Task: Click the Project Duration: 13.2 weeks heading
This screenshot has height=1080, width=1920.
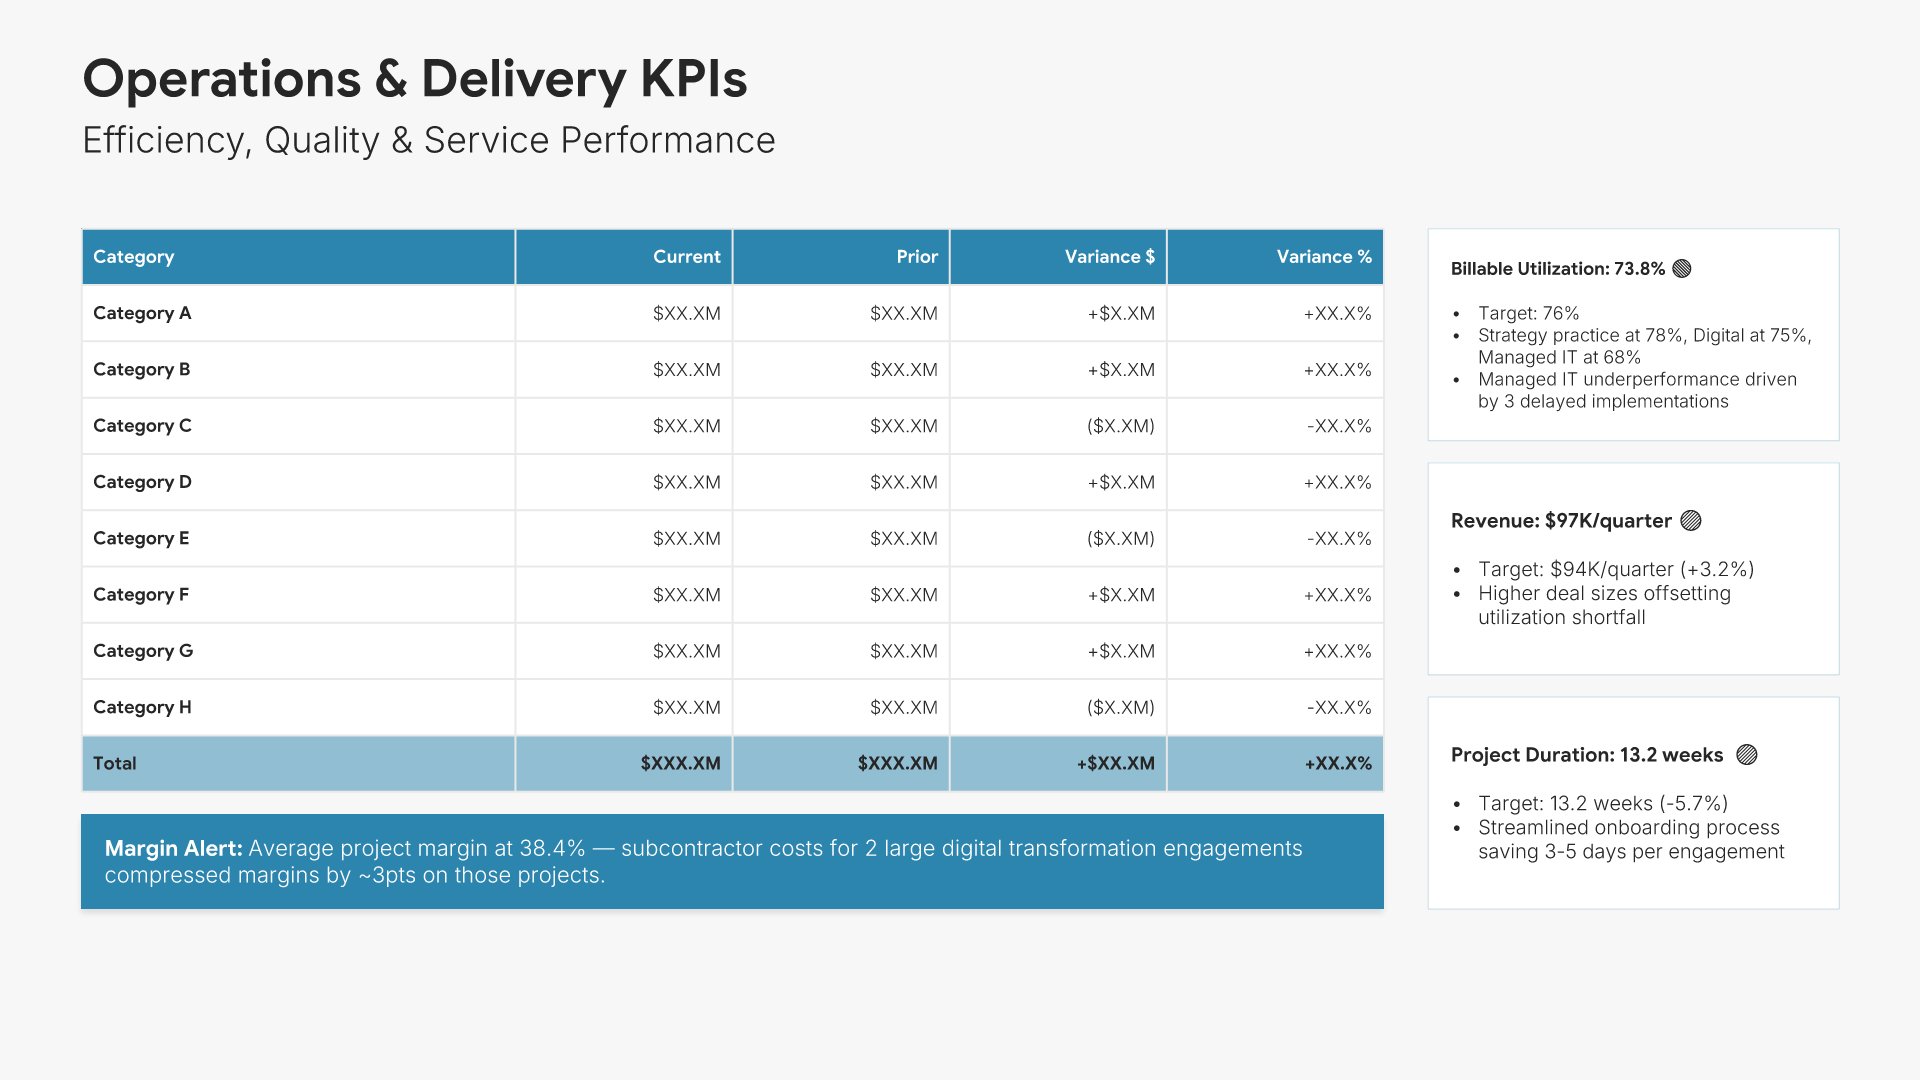Action: pos(1586,755)
